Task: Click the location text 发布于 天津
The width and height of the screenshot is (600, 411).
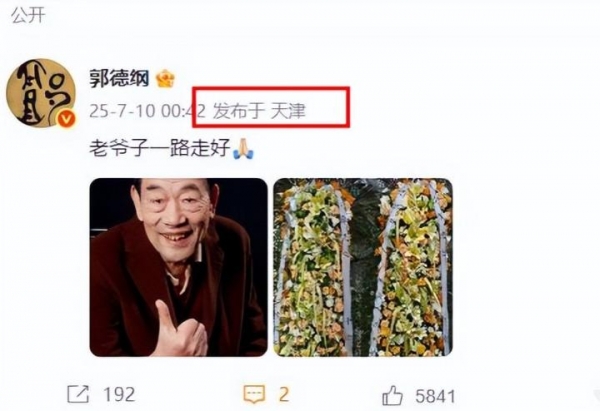Action: pyautogui.click(x=259, y=111)
